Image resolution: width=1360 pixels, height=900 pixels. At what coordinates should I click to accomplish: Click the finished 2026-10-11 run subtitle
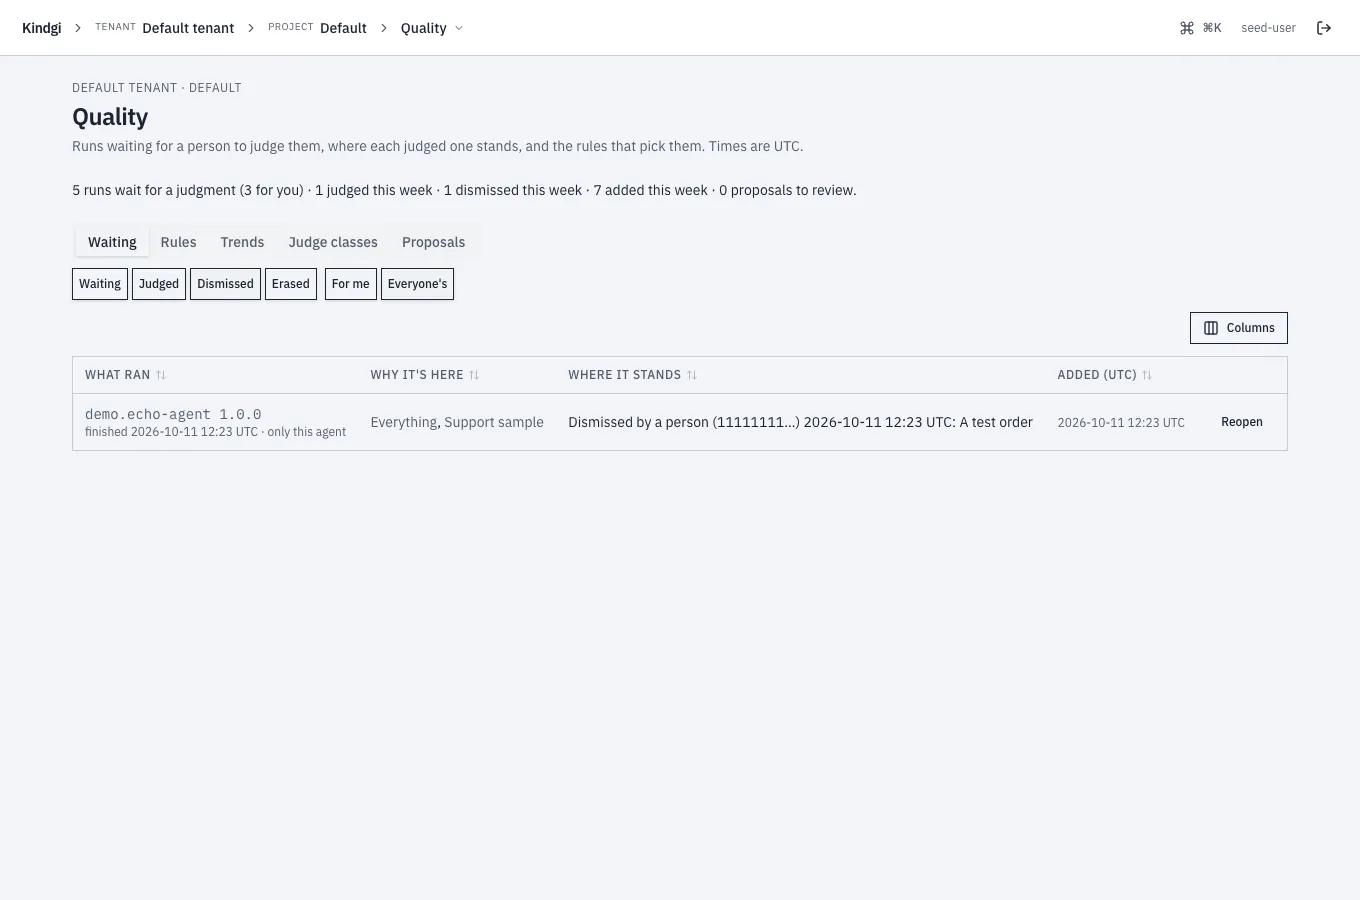tap(215, 432)
